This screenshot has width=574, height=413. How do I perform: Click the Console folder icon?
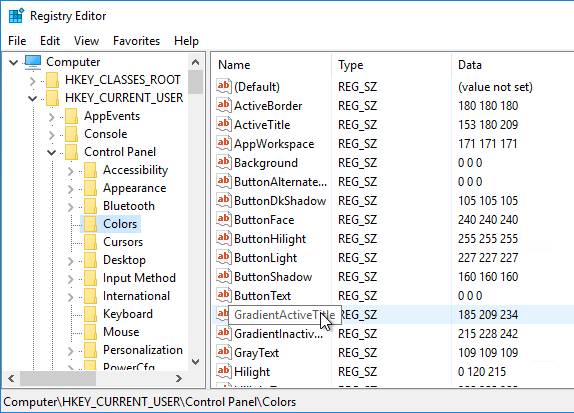pyautogui.click(x=71, y=134)
